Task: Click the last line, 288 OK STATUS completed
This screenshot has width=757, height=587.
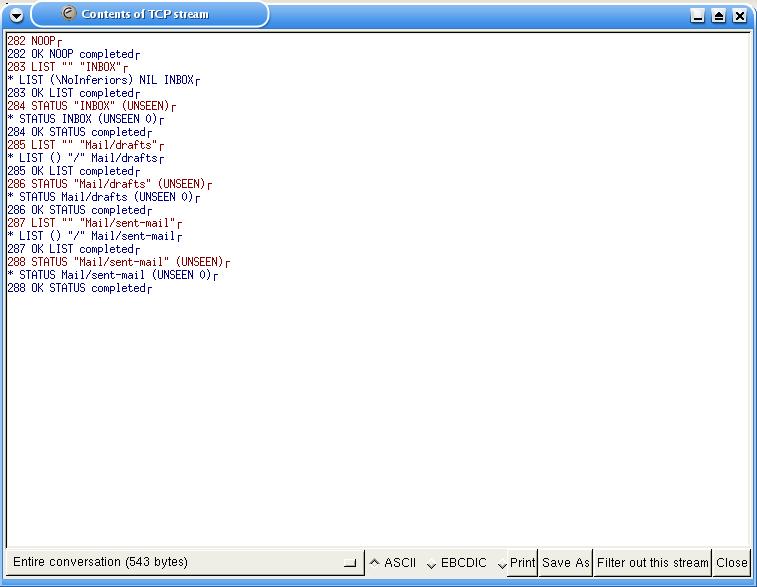Action: [x=77, y=288]
